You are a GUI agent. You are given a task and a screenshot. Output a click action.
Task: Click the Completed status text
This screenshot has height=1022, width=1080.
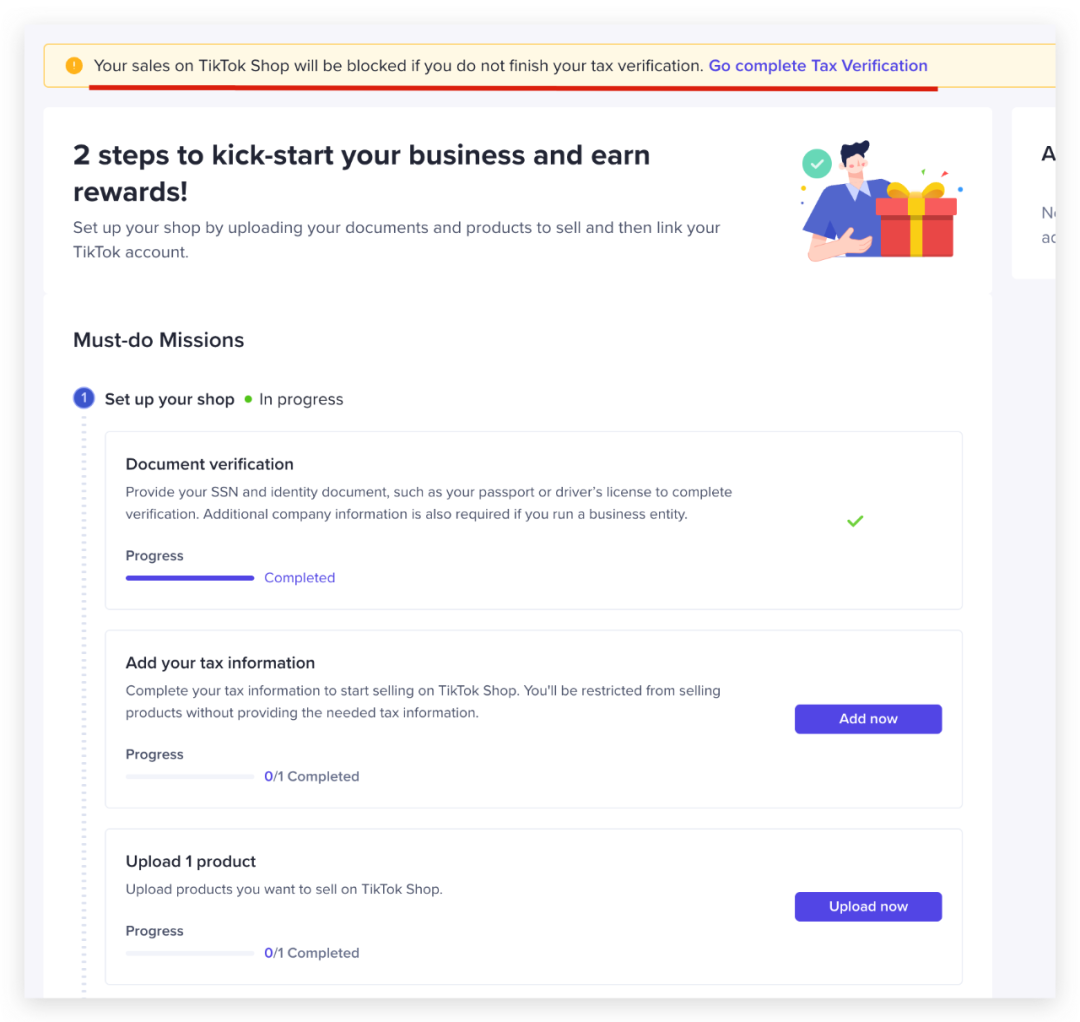click(x=299, y=578)
